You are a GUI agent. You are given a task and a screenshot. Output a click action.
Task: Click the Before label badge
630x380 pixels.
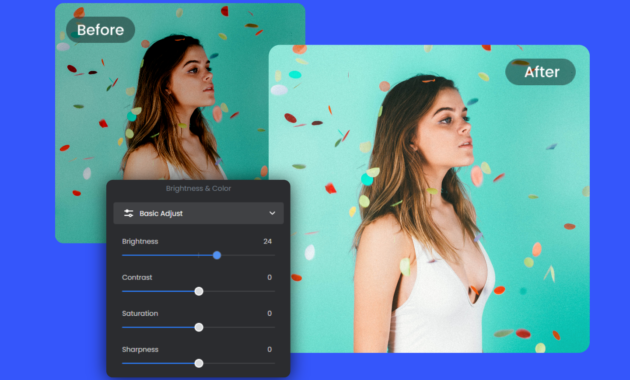coord(100,30)
